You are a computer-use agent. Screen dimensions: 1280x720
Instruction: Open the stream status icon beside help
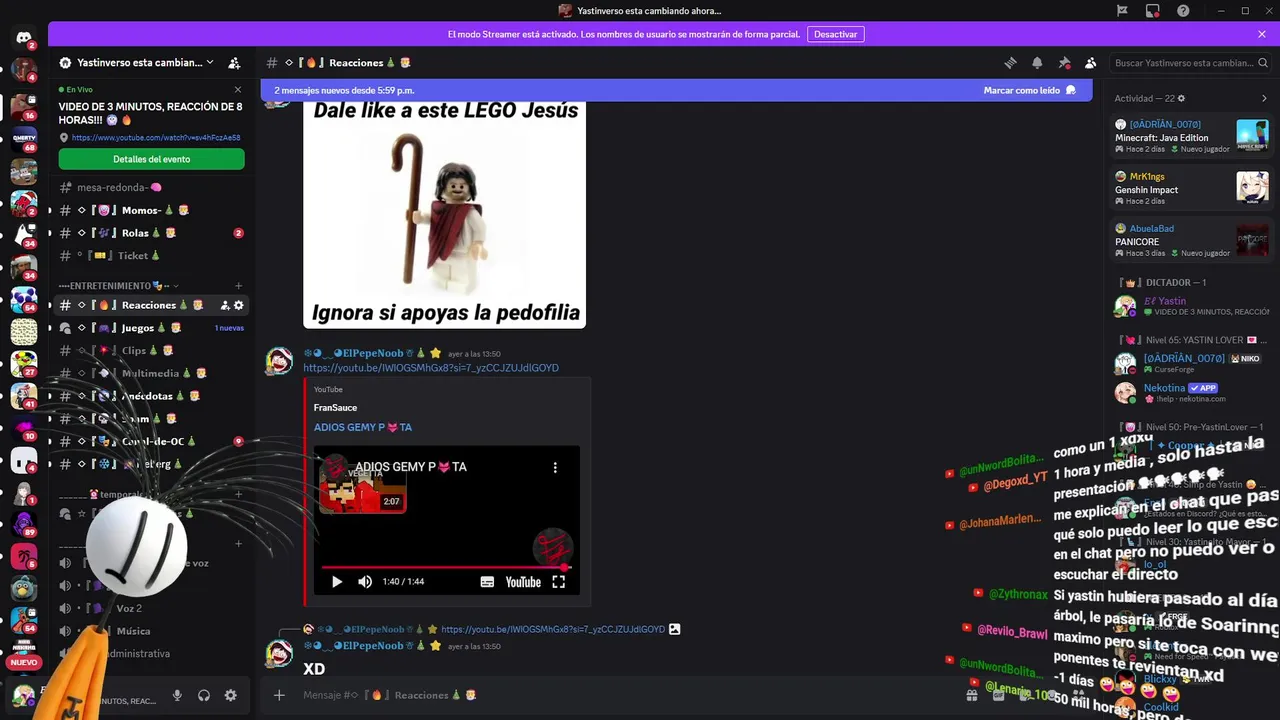click(1153, 11)
